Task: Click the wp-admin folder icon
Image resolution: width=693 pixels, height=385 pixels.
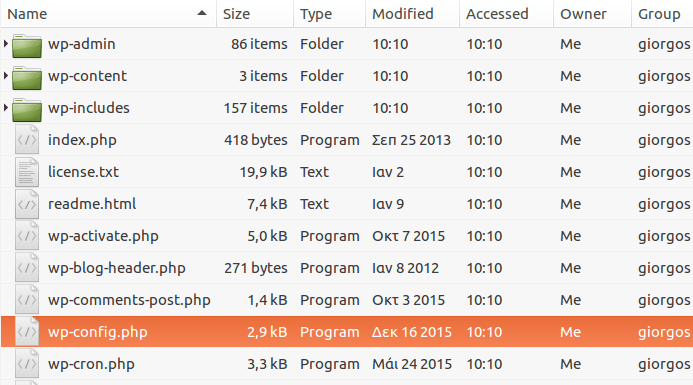Action: click(x=27, y=46)
